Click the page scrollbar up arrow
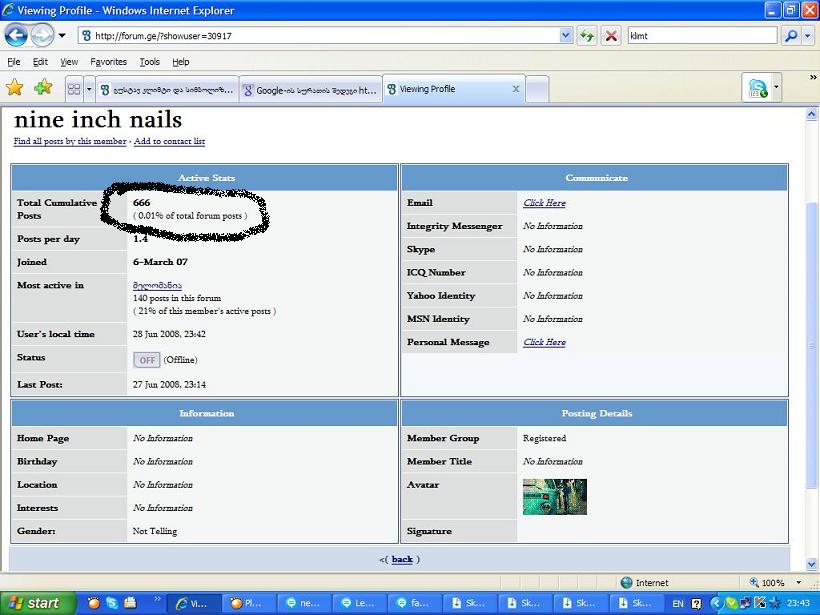Screen dimensions: 820x615 click(812, 113)
